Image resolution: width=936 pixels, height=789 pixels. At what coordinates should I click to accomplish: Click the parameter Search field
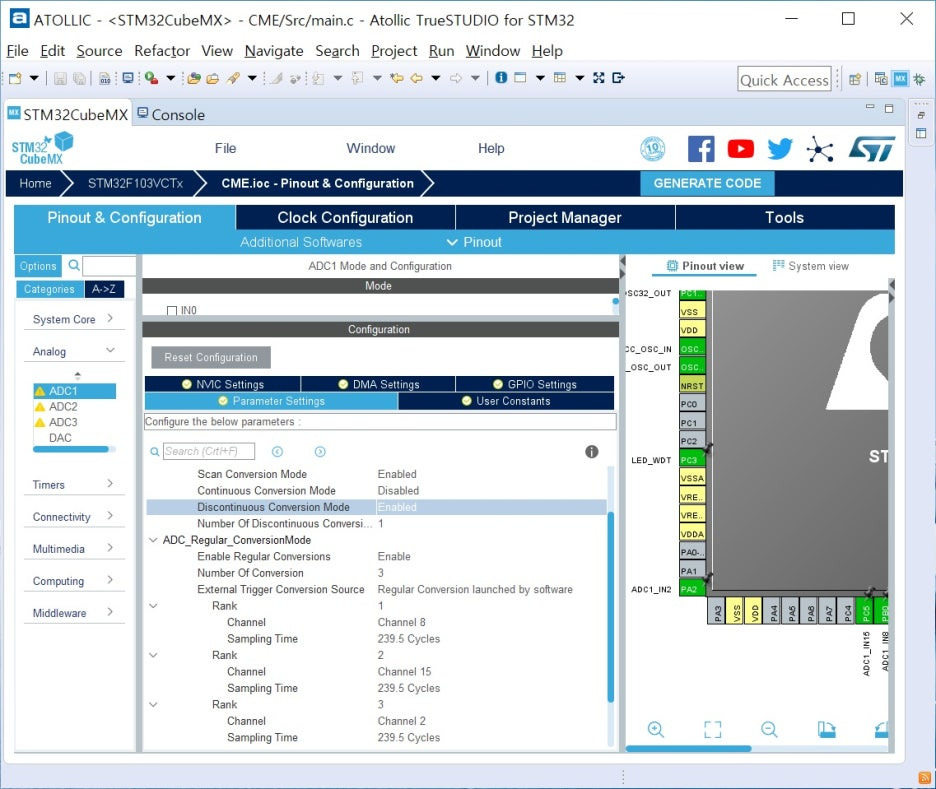pos(209,451)
